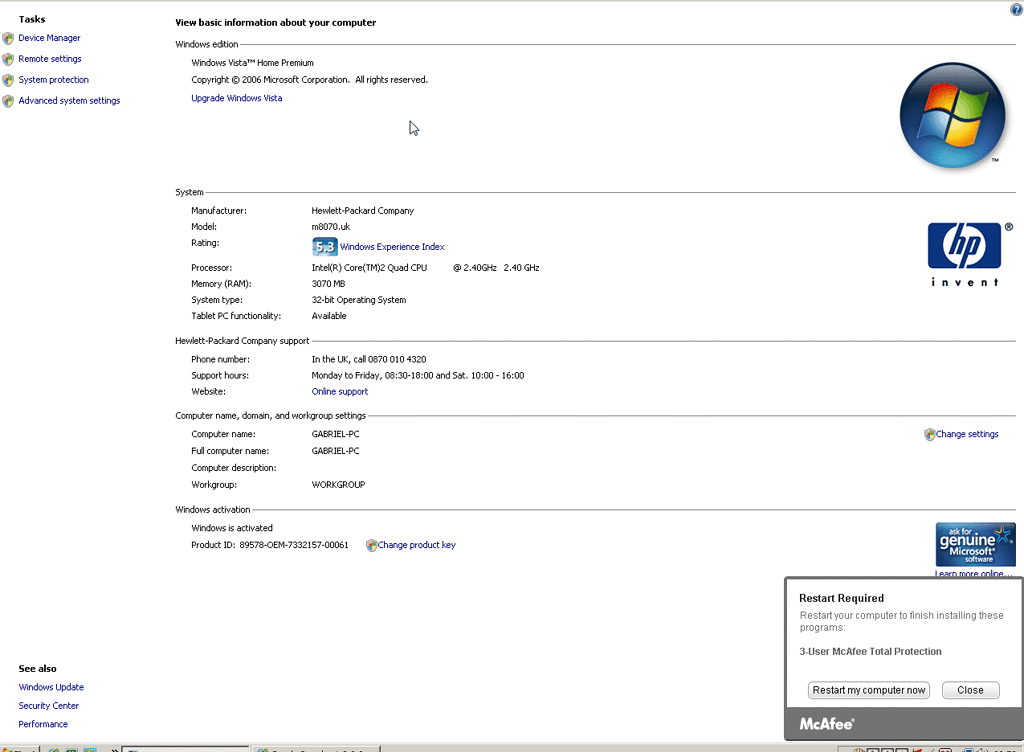Open Windows Update from See also

point(51,687)
